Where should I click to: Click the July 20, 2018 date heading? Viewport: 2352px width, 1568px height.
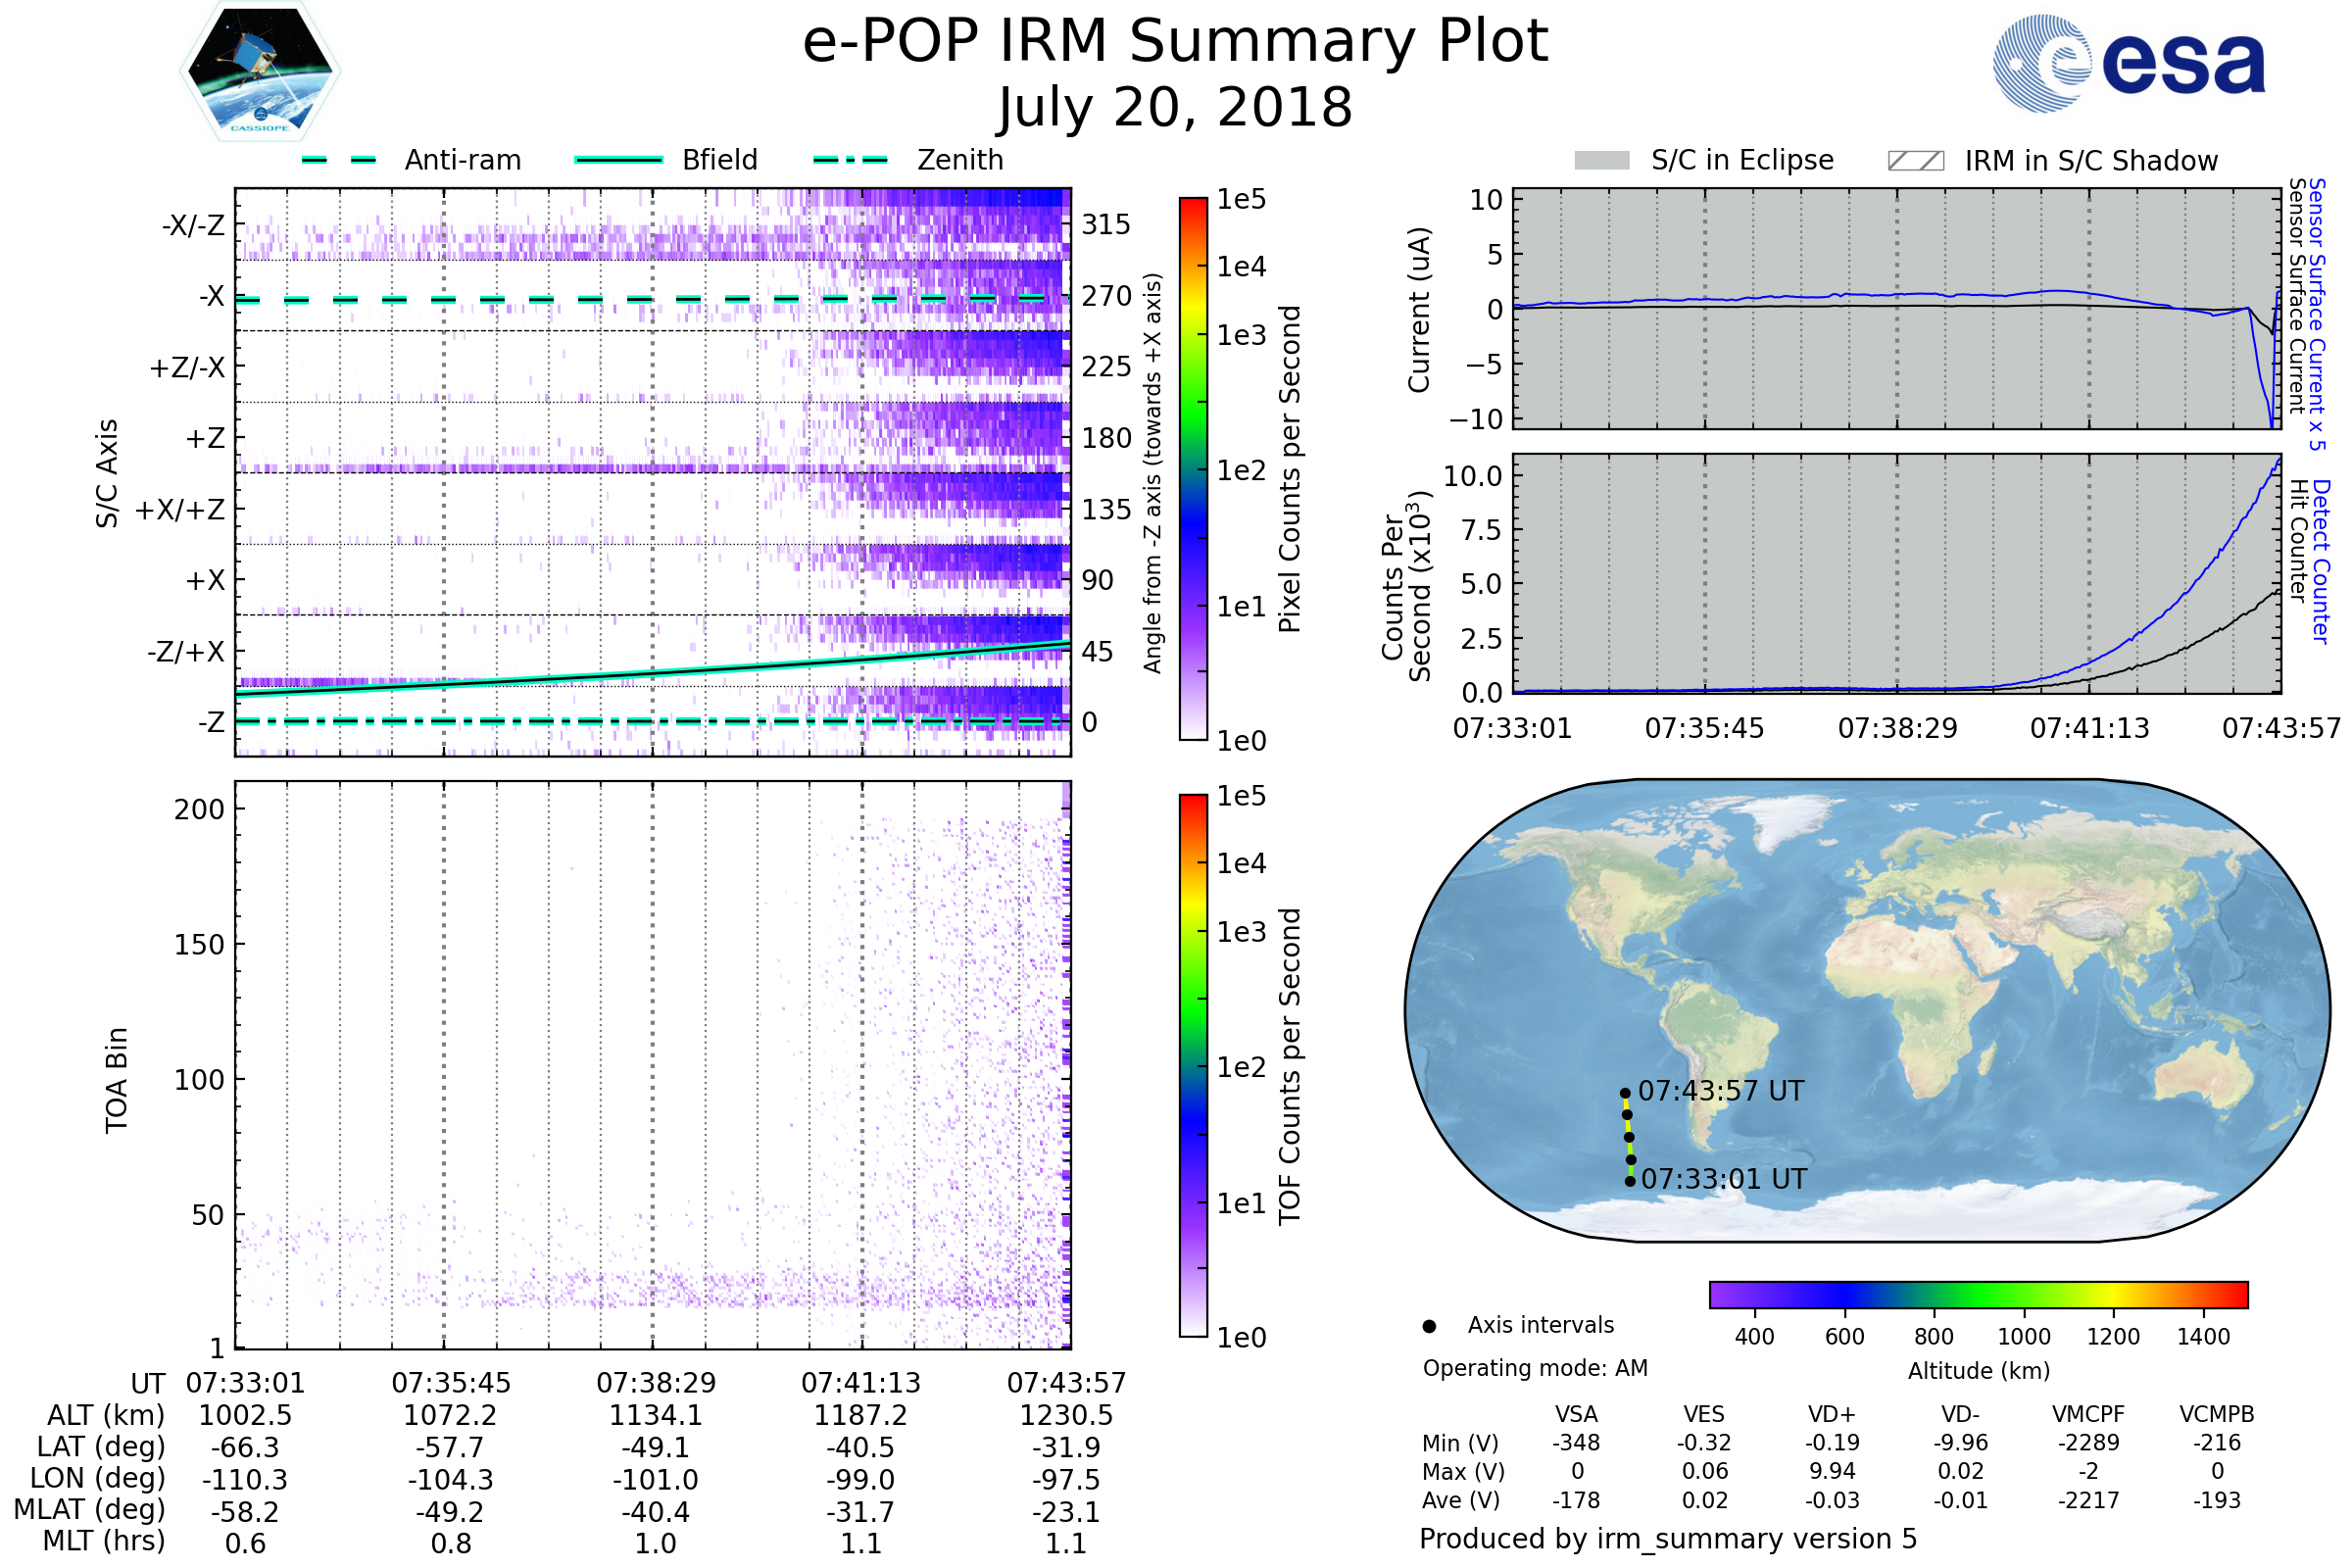click(x=1175, y=108)
